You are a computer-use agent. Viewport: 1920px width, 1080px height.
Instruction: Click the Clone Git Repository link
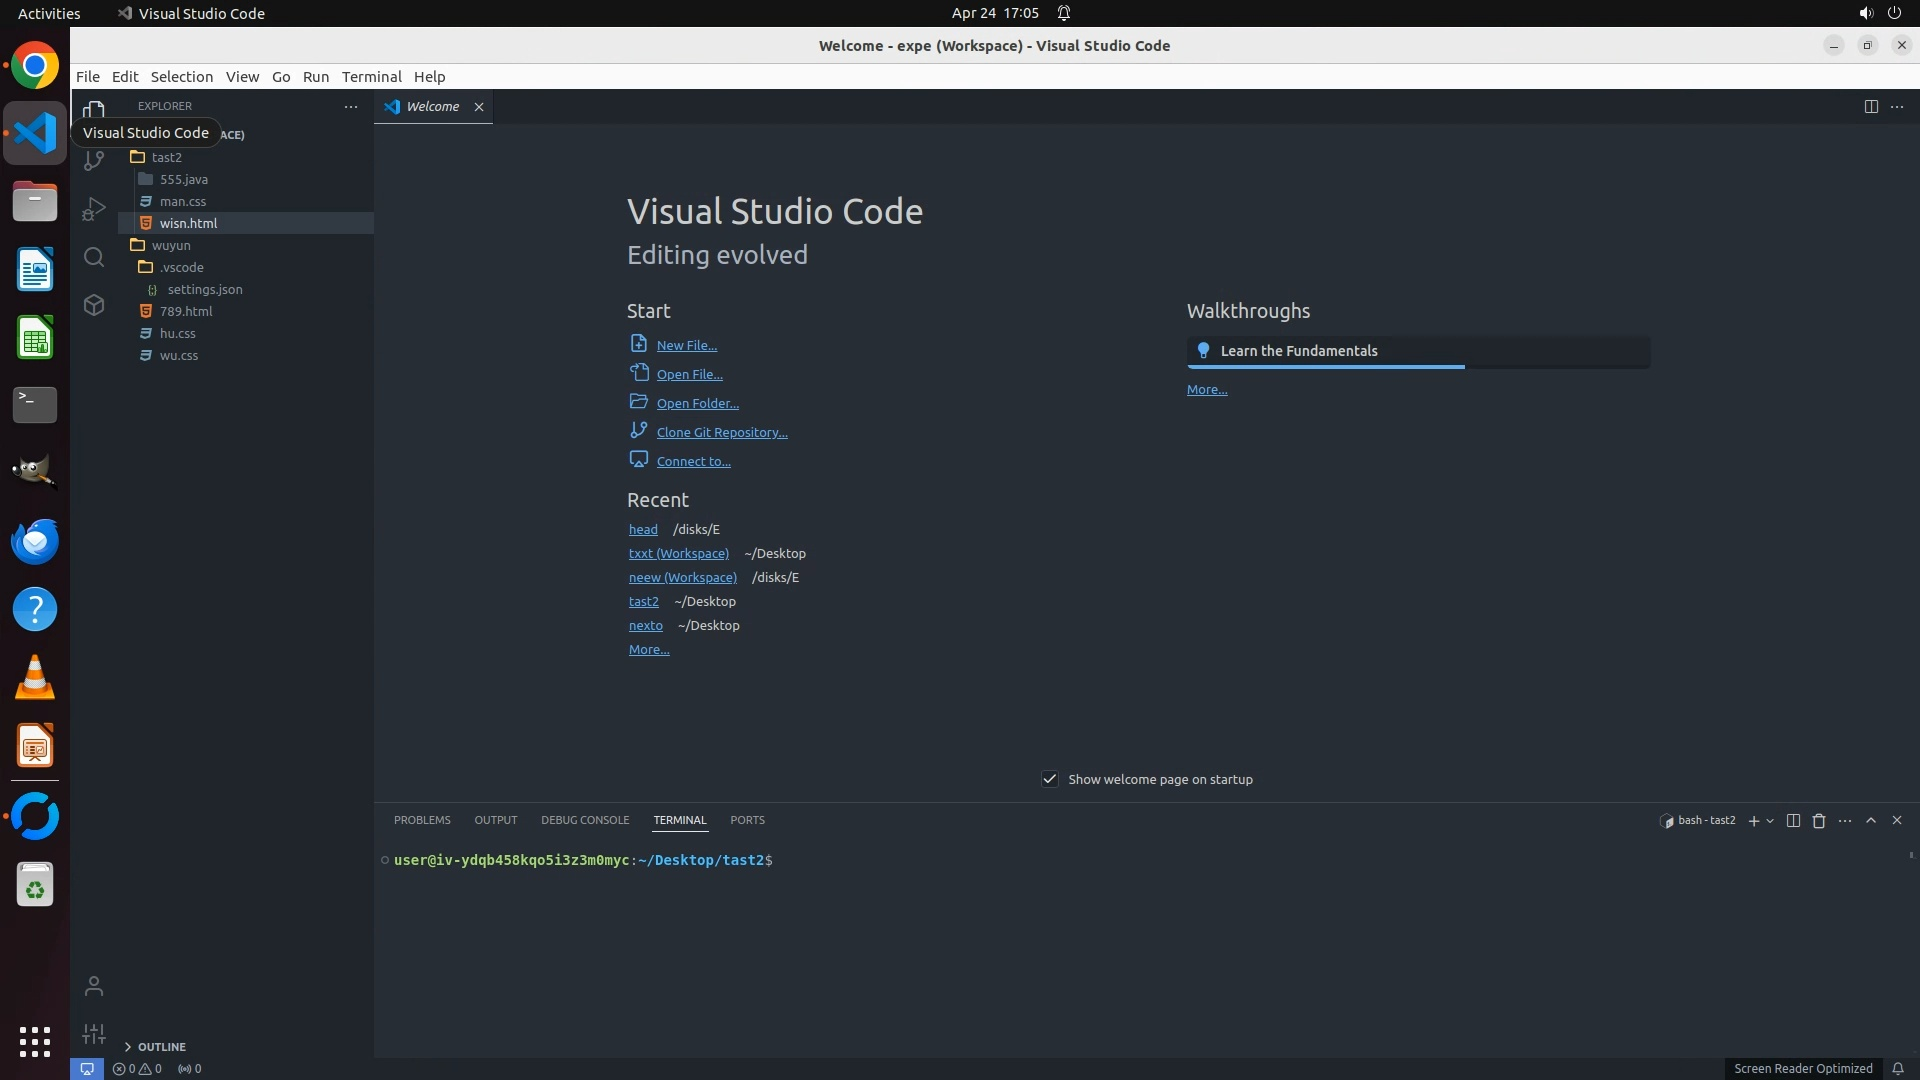pos(721,432)
